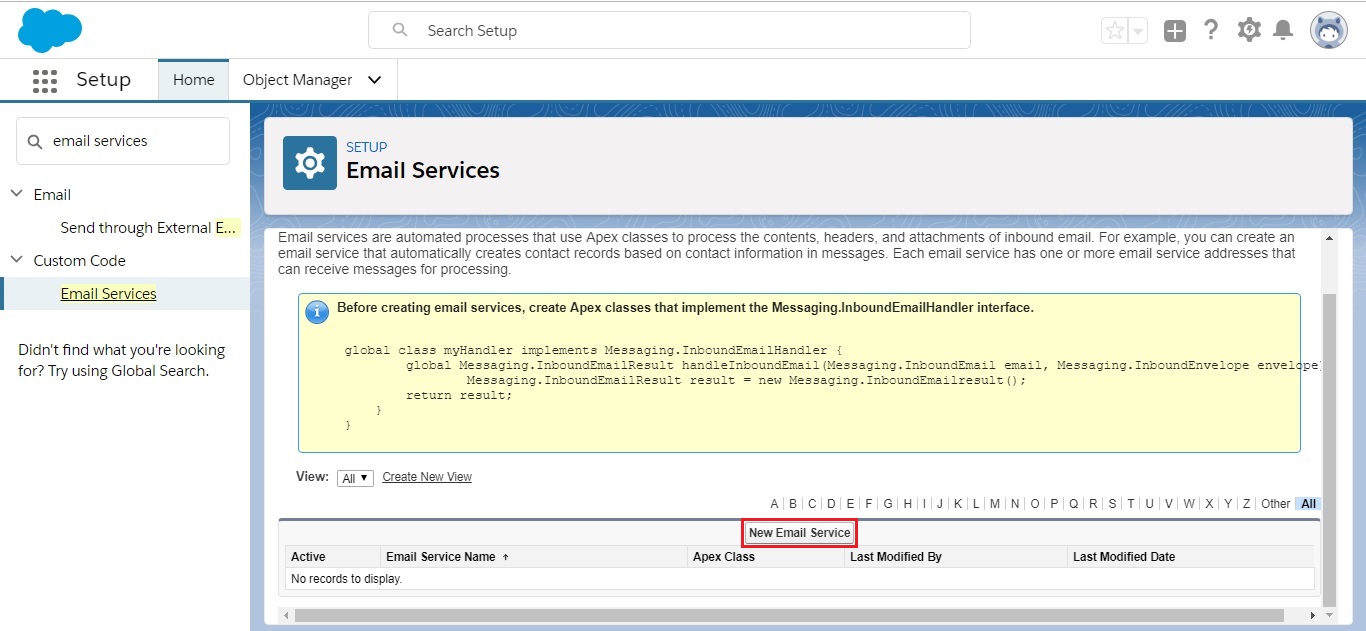This screenshot has height=631, width=1366.
Task: Click the Favorites star icon
Action: click(x=1115, y=31)
